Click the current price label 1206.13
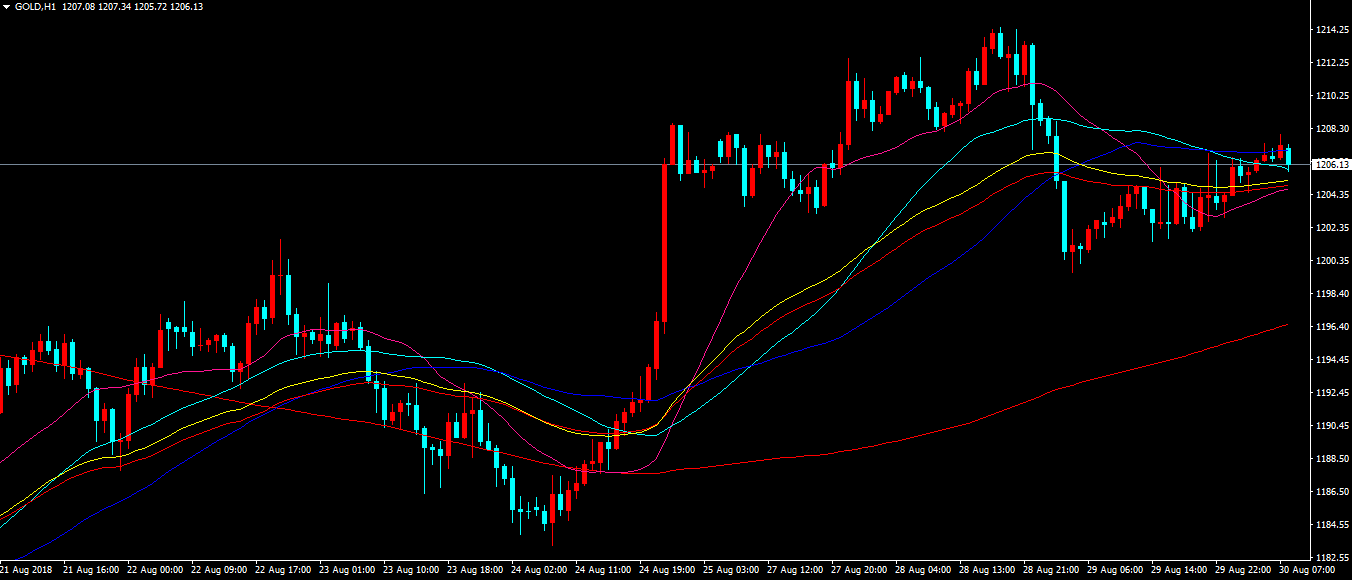Image resolution: width=1352 pixels, height=580 pixels. pyautogui.click(x=1330, y=164)
